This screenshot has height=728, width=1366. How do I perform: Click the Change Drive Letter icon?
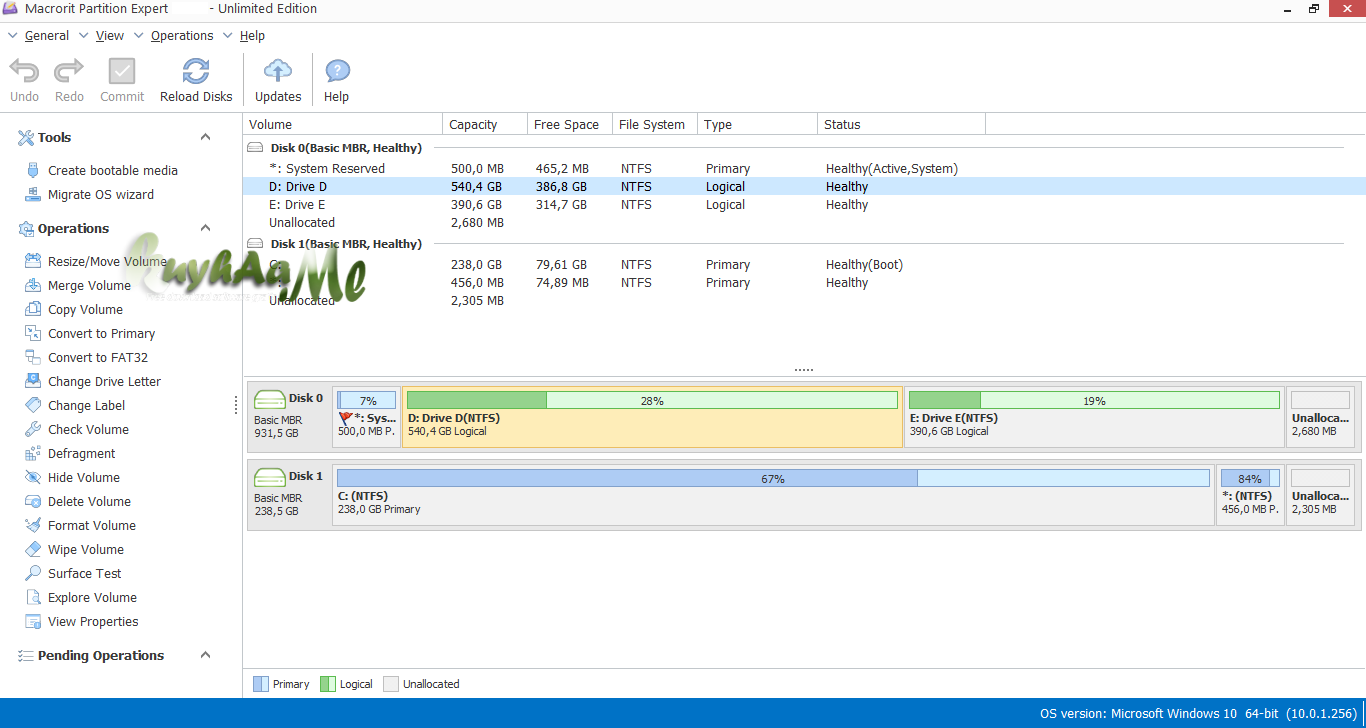tap(32, 381)
